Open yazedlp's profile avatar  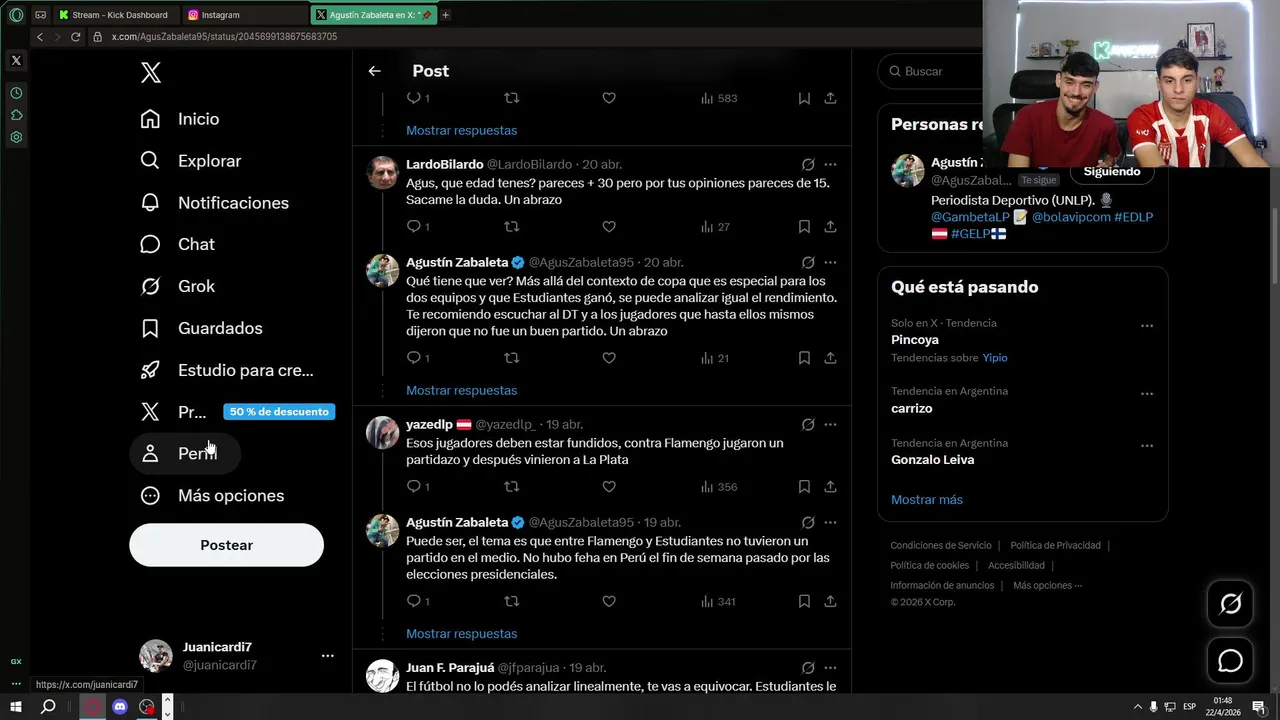tap(382, 432)
